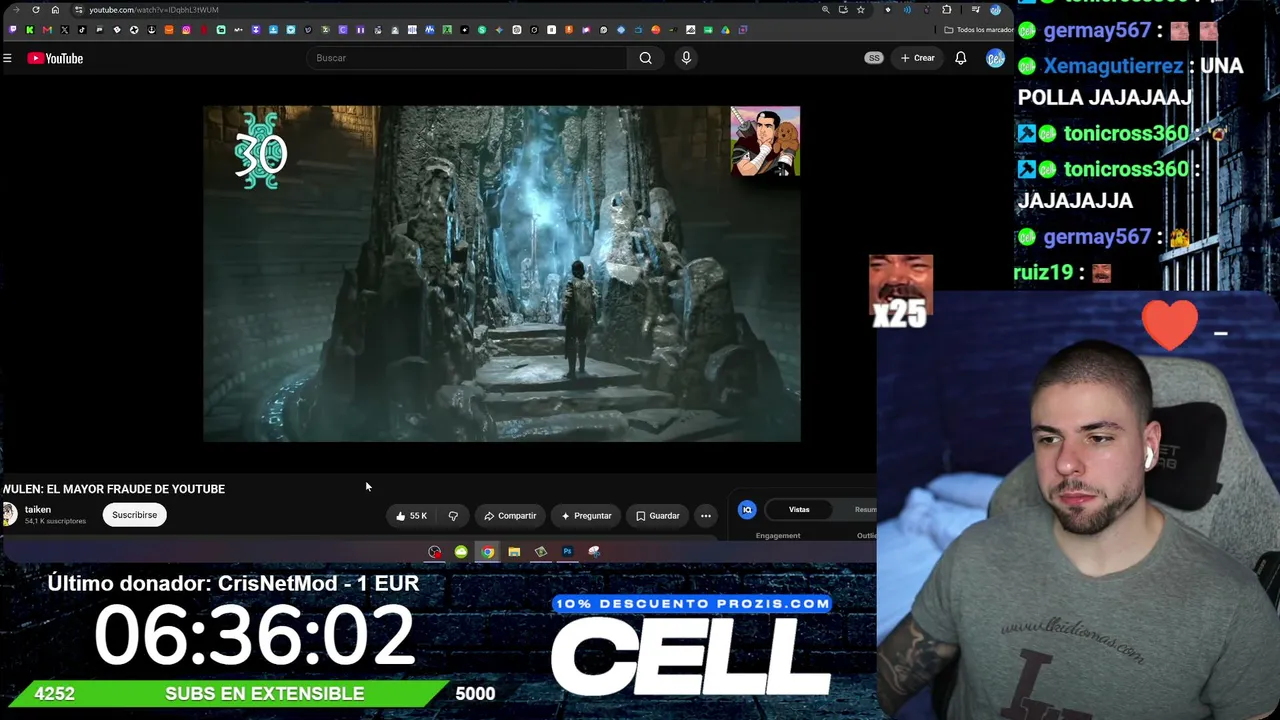Subscribe with the Suscribirse button
The width and height of the screenshot is (1280, 720).
(x=134, y=515)
